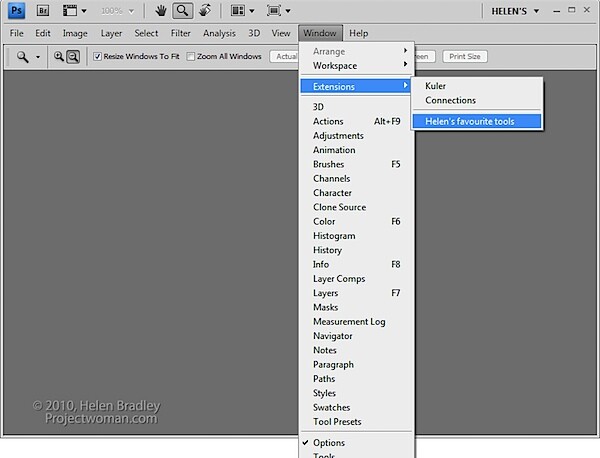Show the Clone Source panel
Screen dimensions: 600x458
[356, 207]
